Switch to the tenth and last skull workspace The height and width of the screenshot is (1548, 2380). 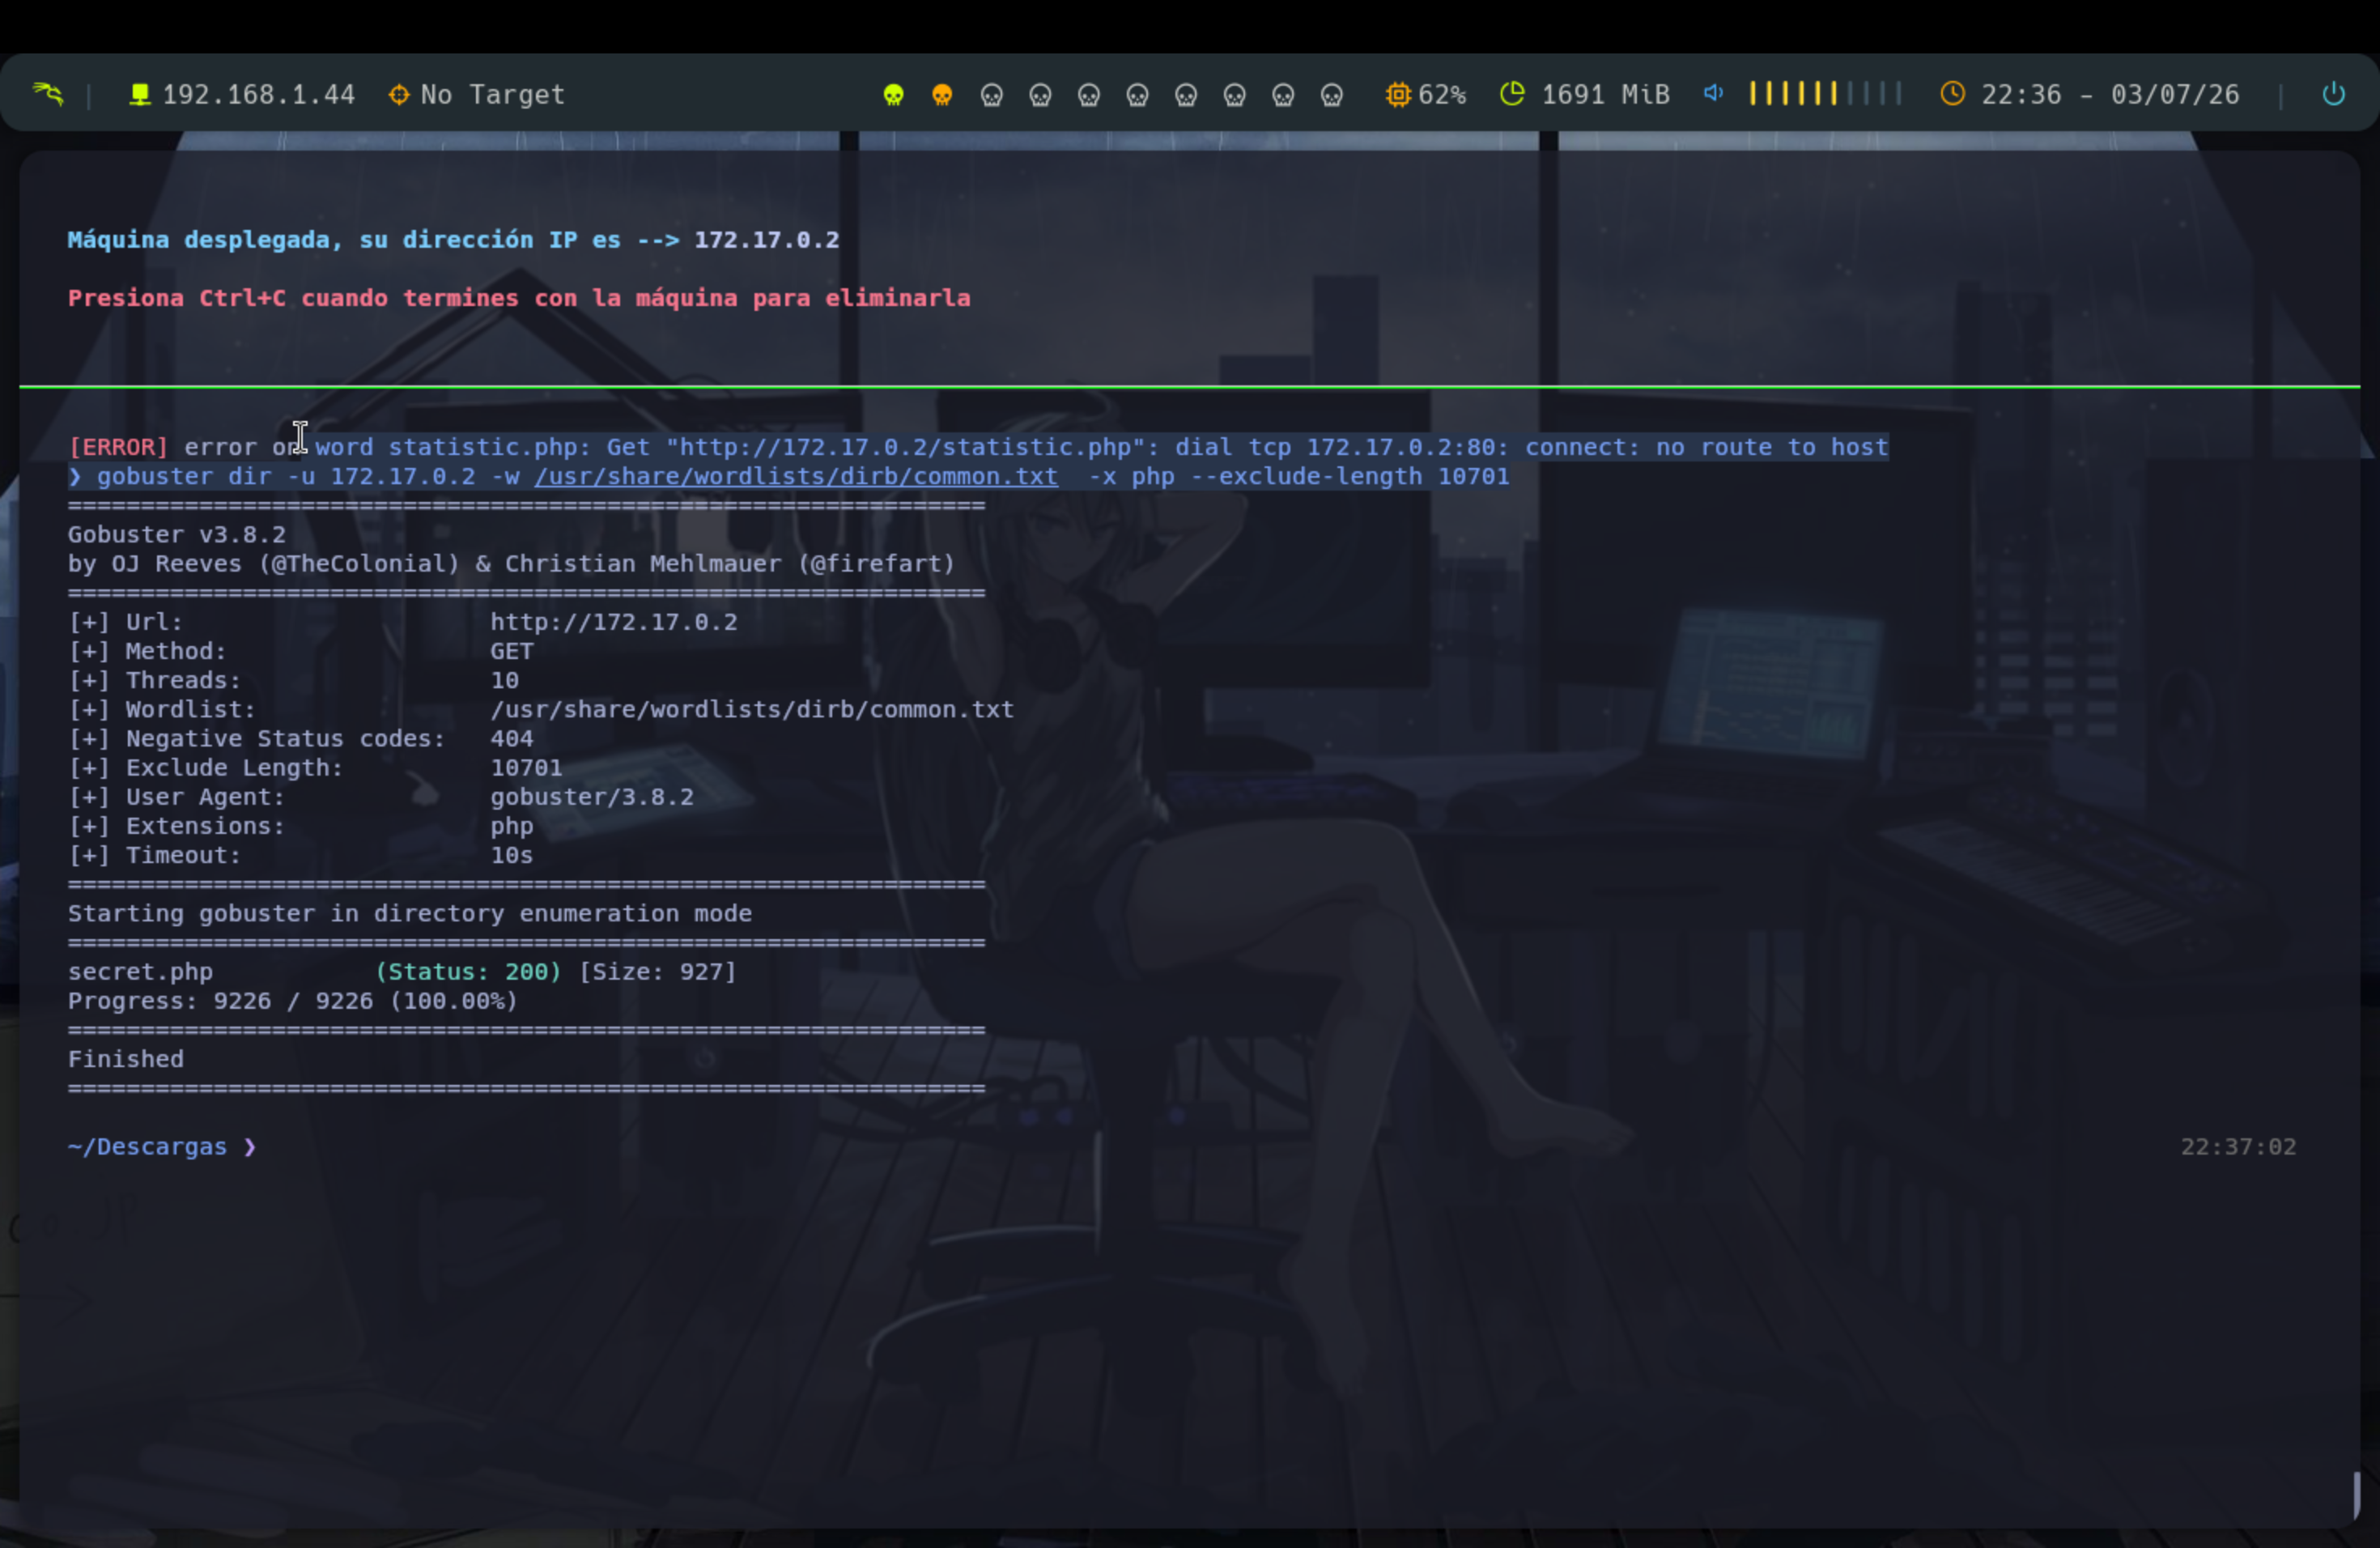tap(1332, 95)
